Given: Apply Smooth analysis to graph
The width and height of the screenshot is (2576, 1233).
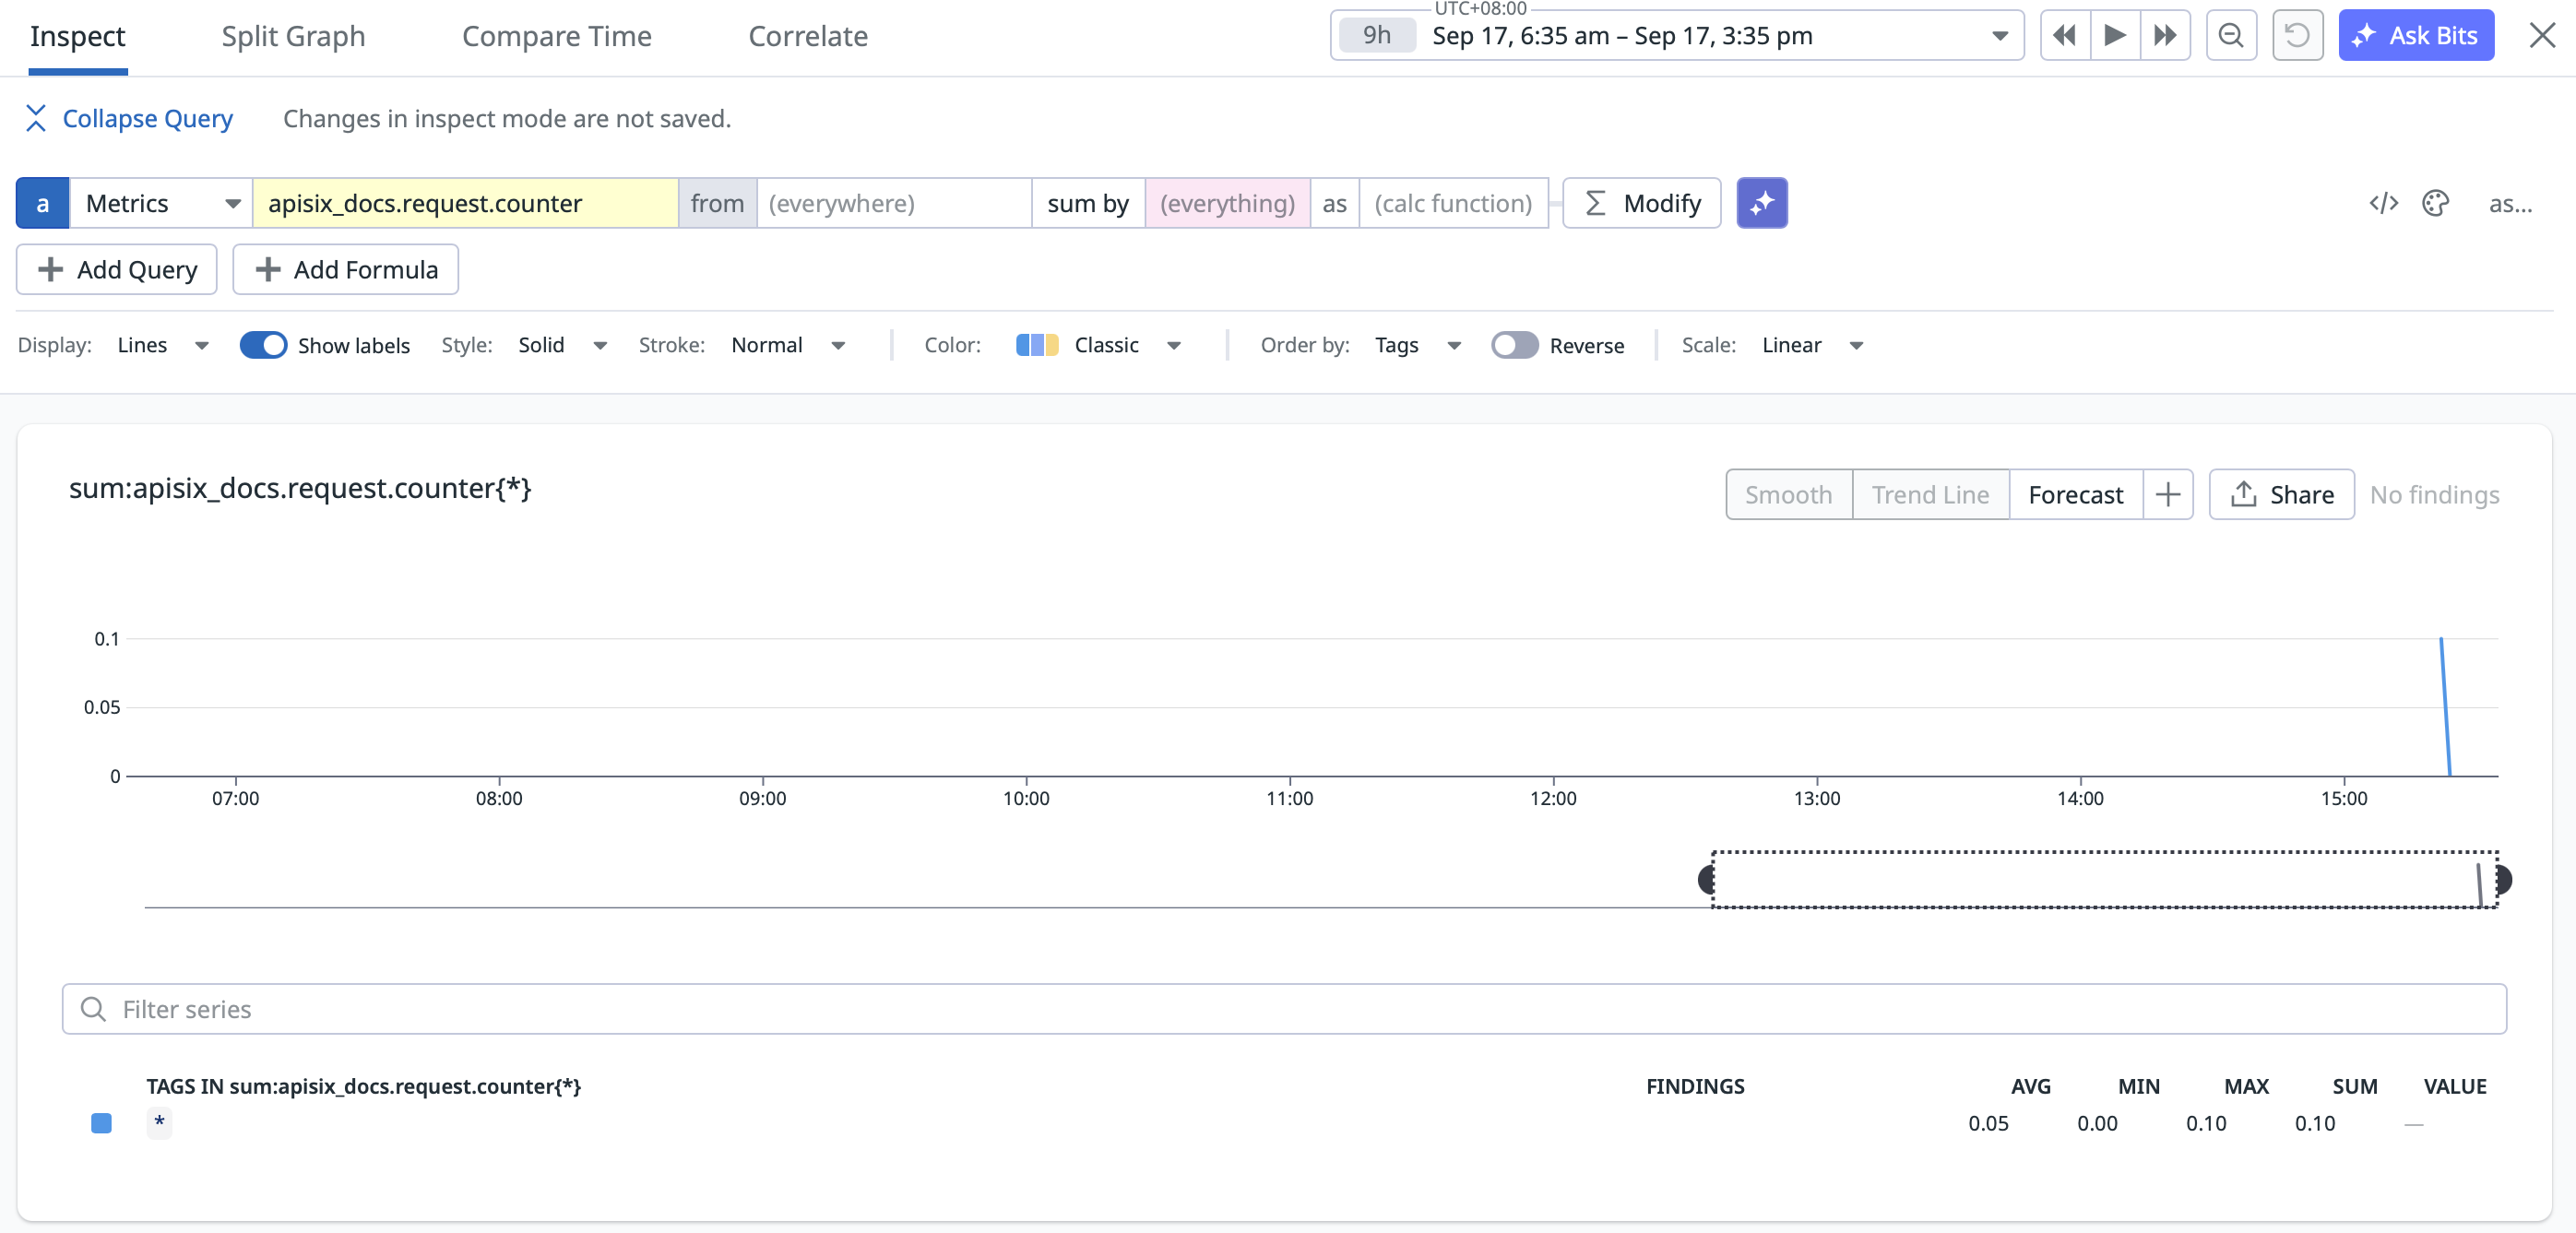Looking at the screenshot, I should (1788, 494).
